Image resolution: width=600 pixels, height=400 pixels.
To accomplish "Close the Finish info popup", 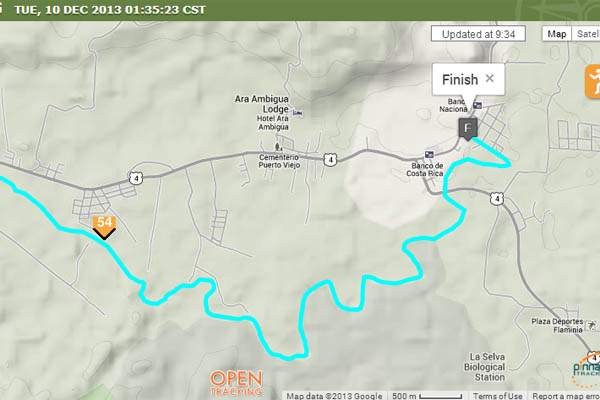I will tap(489, 78).
